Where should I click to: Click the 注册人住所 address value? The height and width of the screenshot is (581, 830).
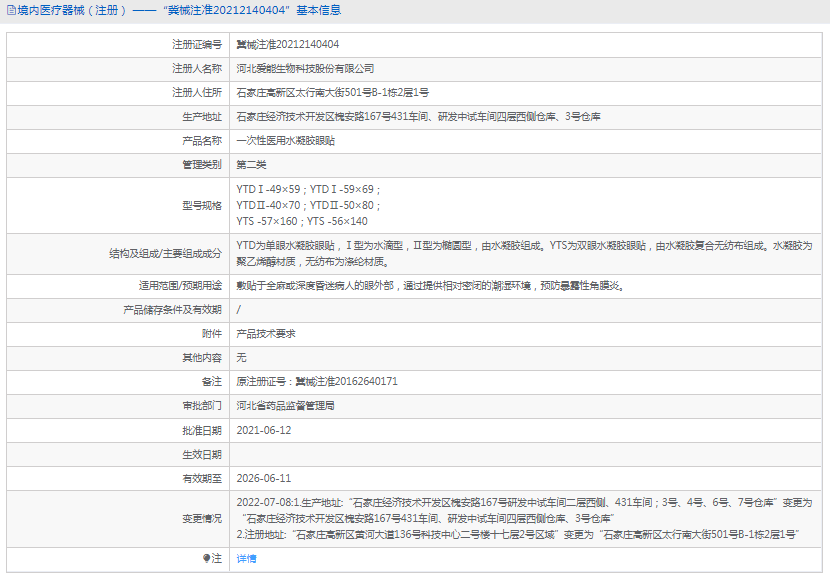pyautogui.click(x=332, y=93)
